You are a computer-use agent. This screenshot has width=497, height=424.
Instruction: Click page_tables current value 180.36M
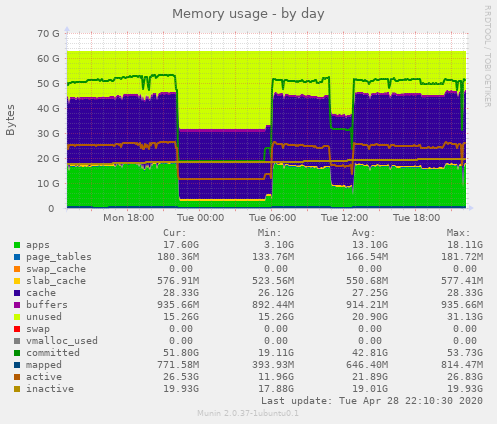(x=178, y=257)
